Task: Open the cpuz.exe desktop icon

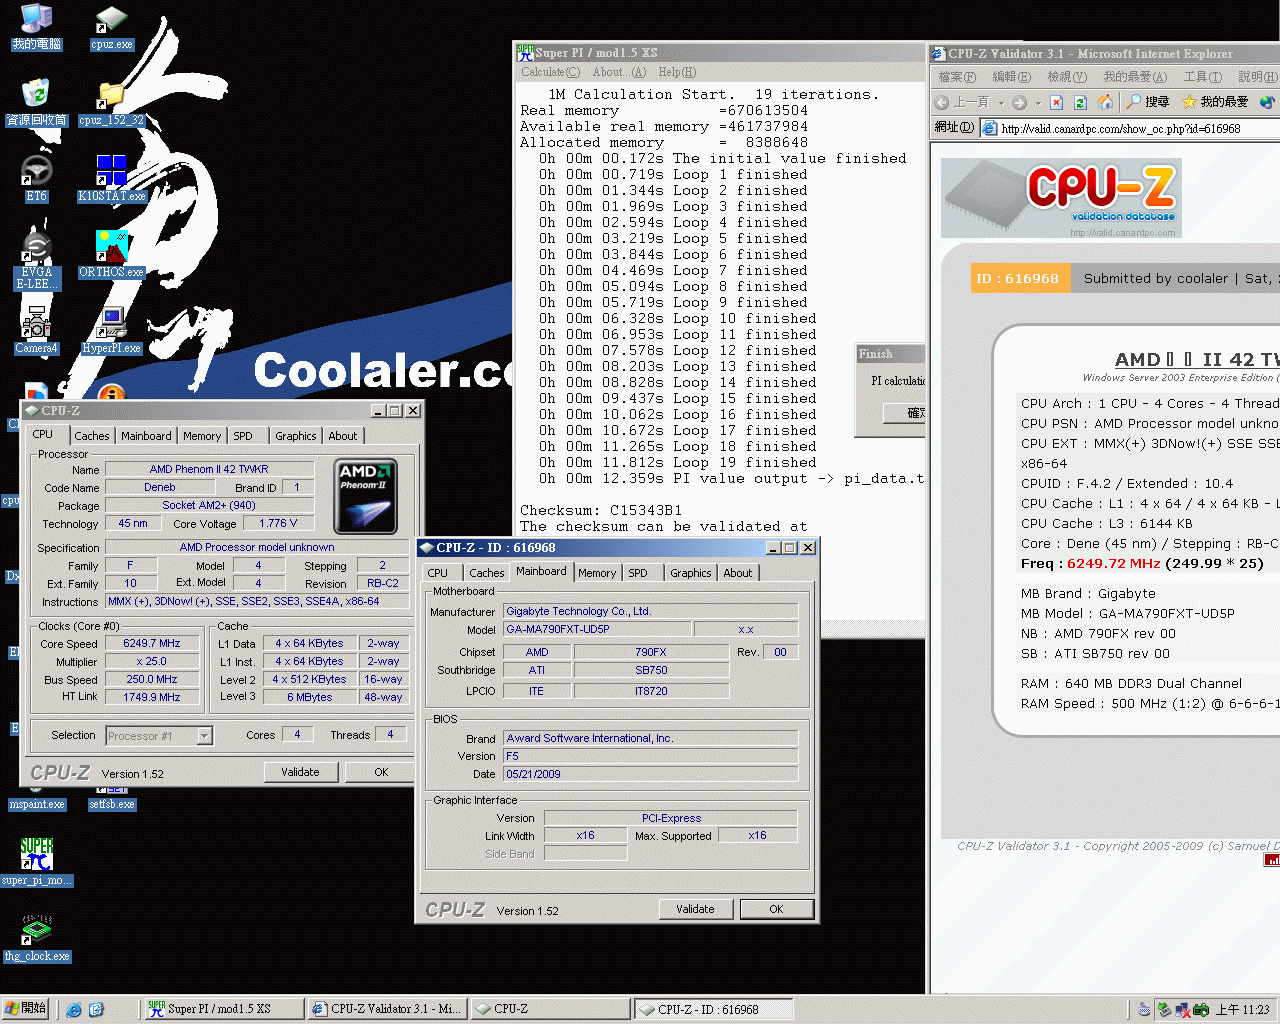Action: (111, 28)
